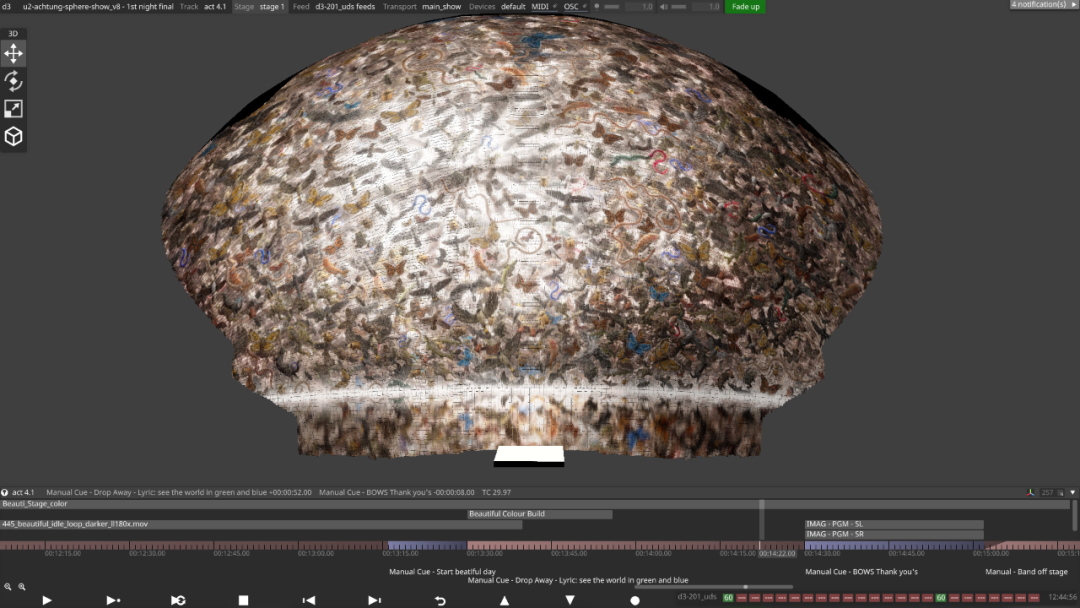Viewport: 1080px width, 608px height.
Task: Select the rotate/orbit tool in 3D toolbar
Action: [13, 81]
